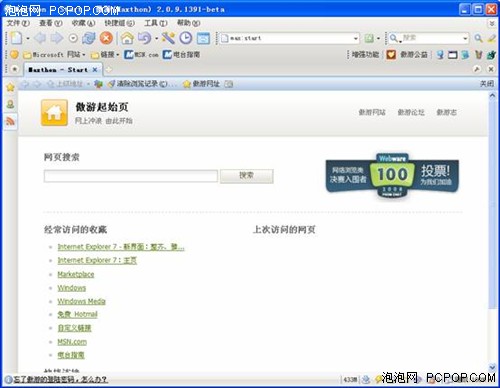Go back with the Back arrow
Screen dimensions: 500x388
click(x=40, y=38)
